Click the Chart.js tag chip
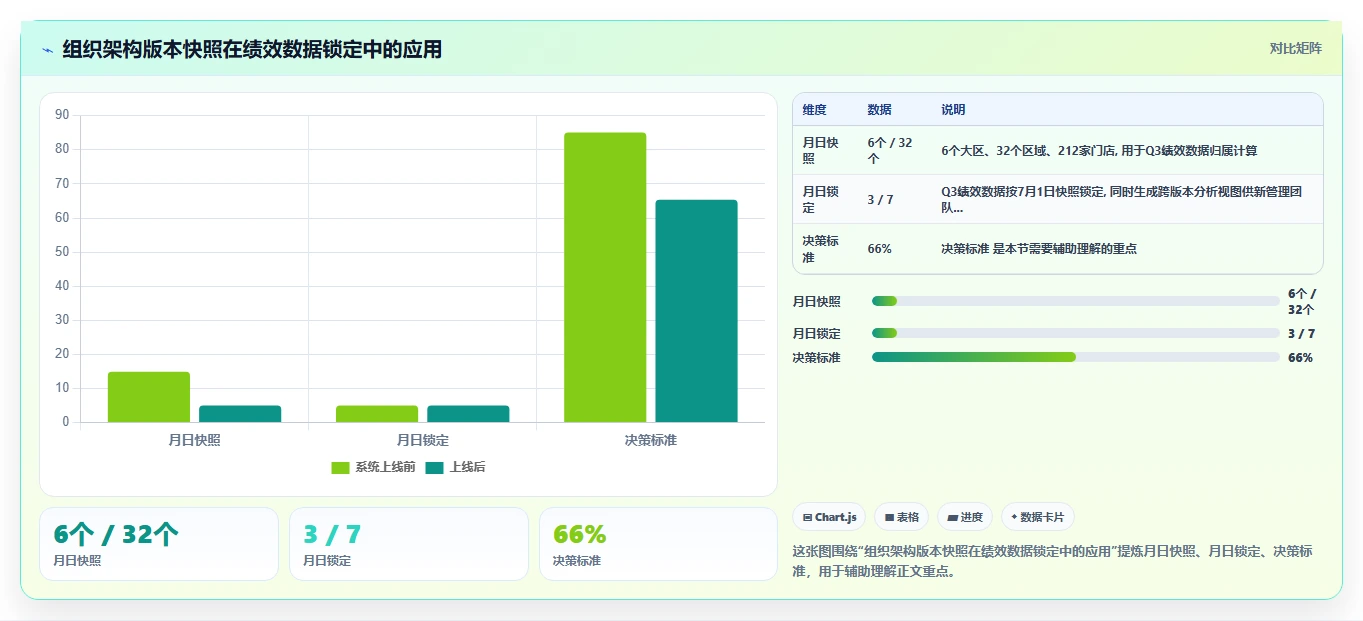Screen dimensions: 1363x621 pos(829,517)
